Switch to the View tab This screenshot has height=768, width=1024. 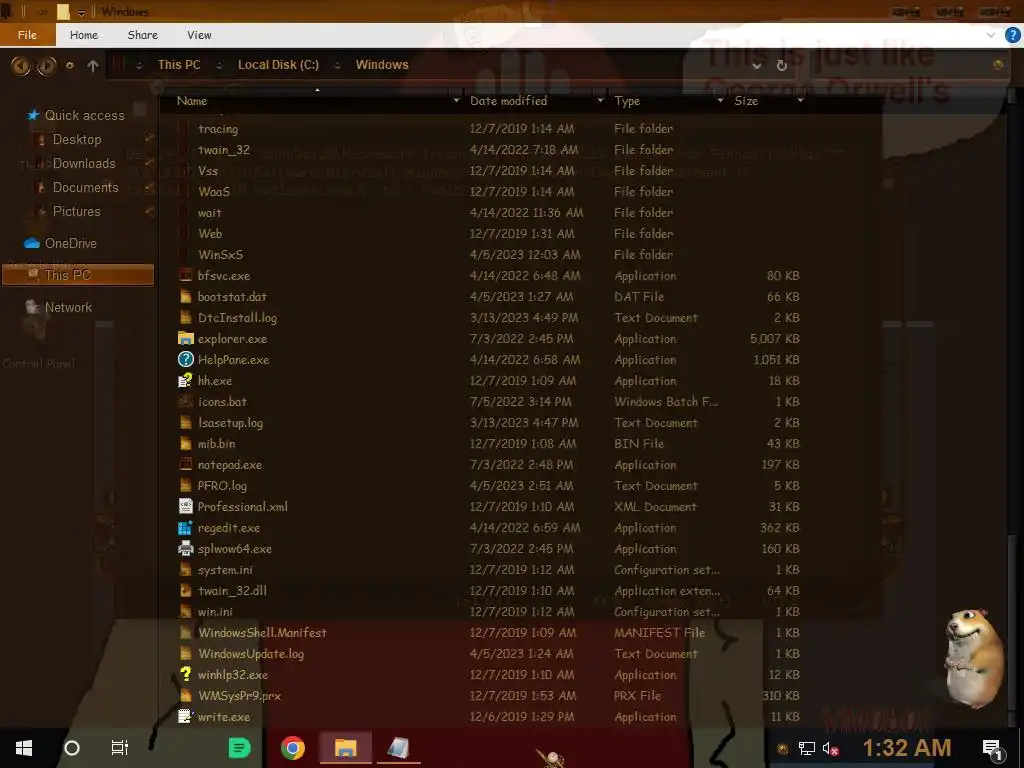click(199, 35)
